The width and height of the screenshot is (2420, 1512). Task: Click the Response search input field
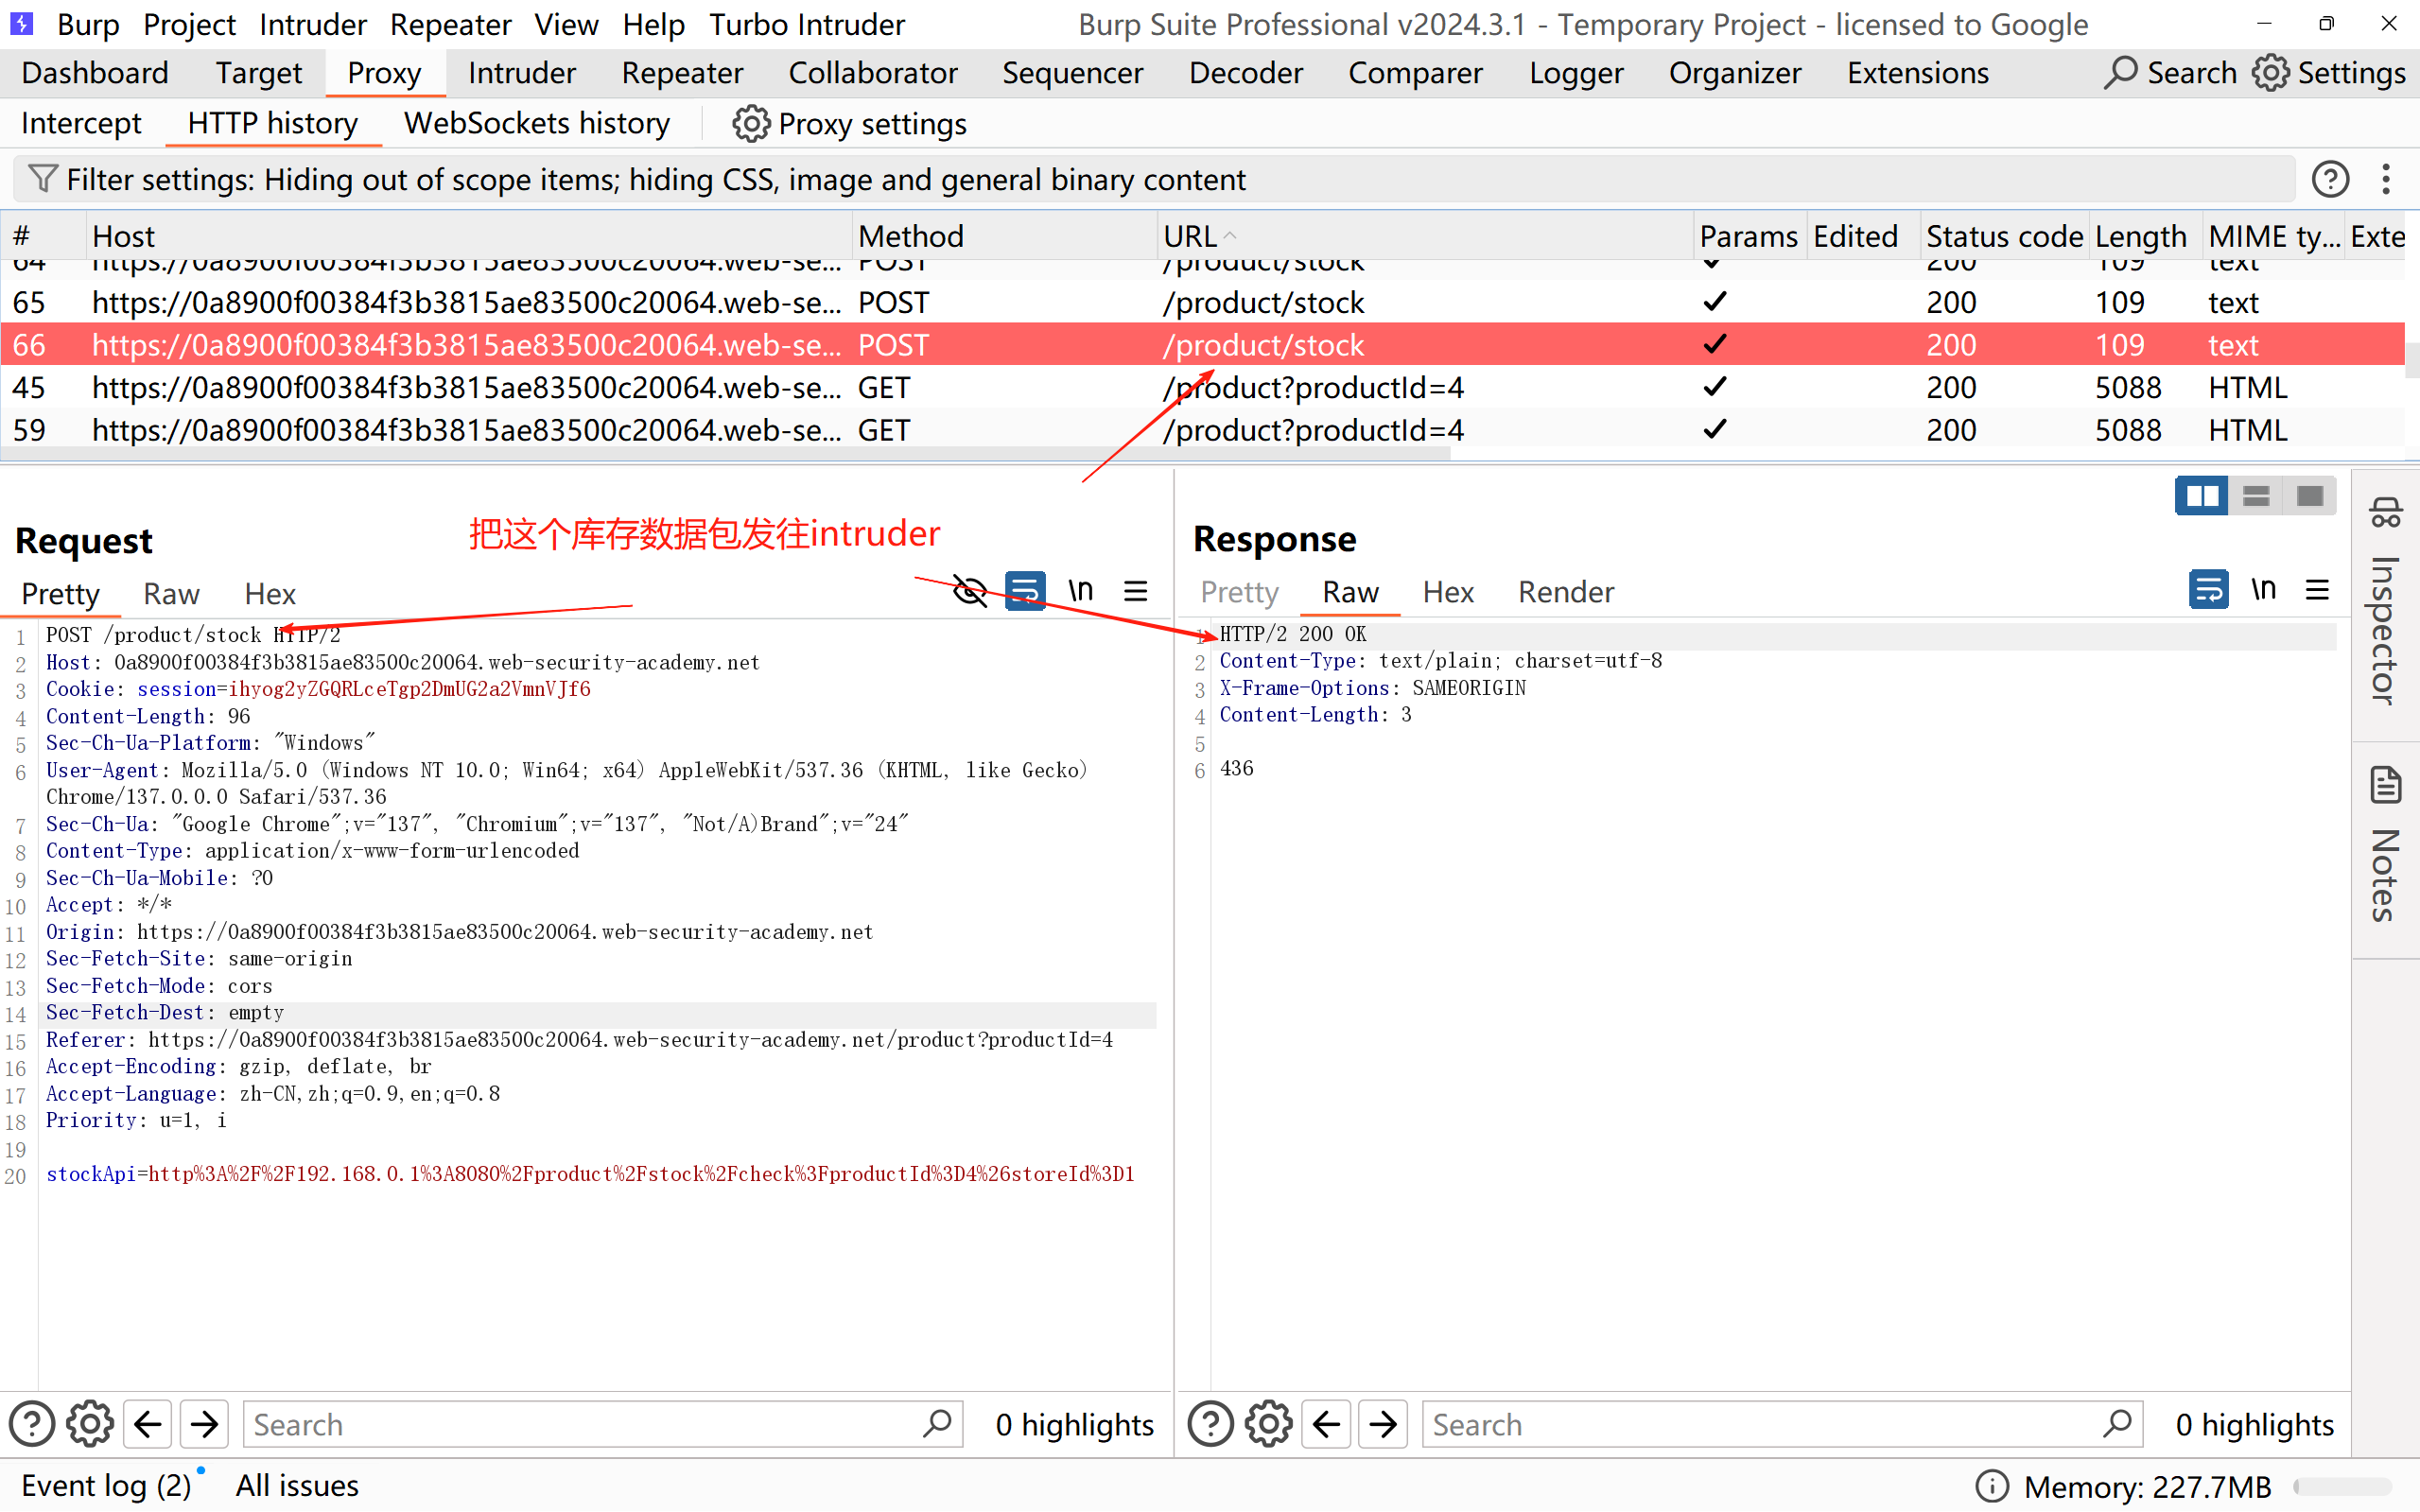[x=1760, y=1424]
